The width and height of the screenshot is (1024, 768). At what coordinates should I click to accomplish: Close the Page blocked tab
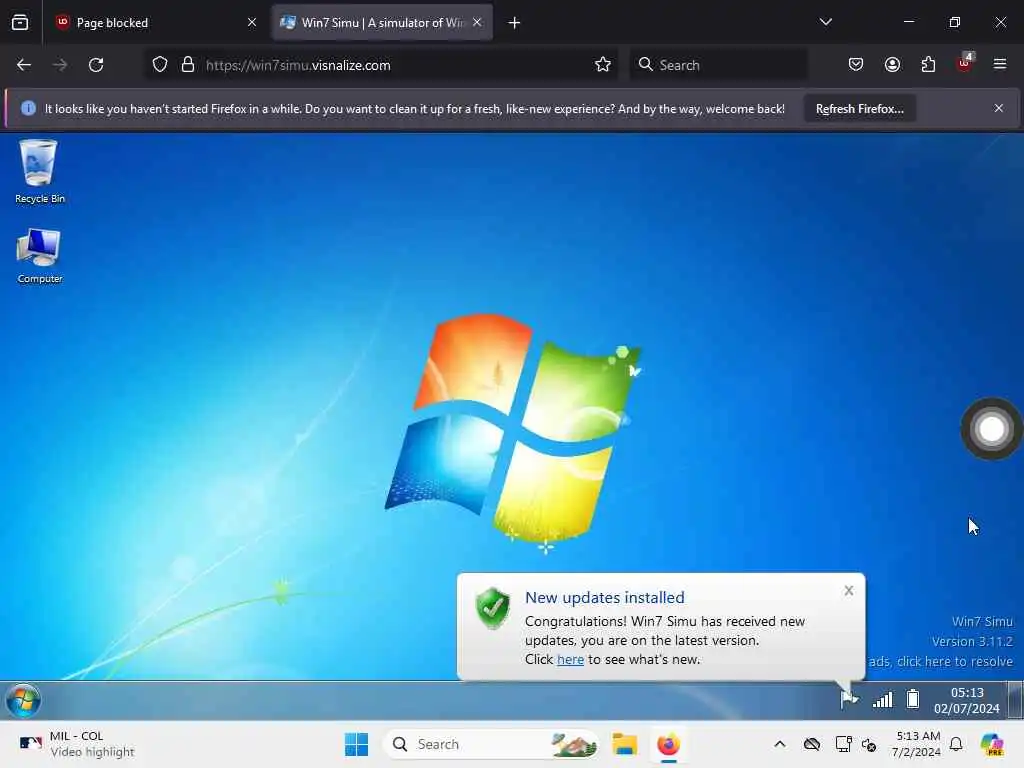click(x=252, y=22)
